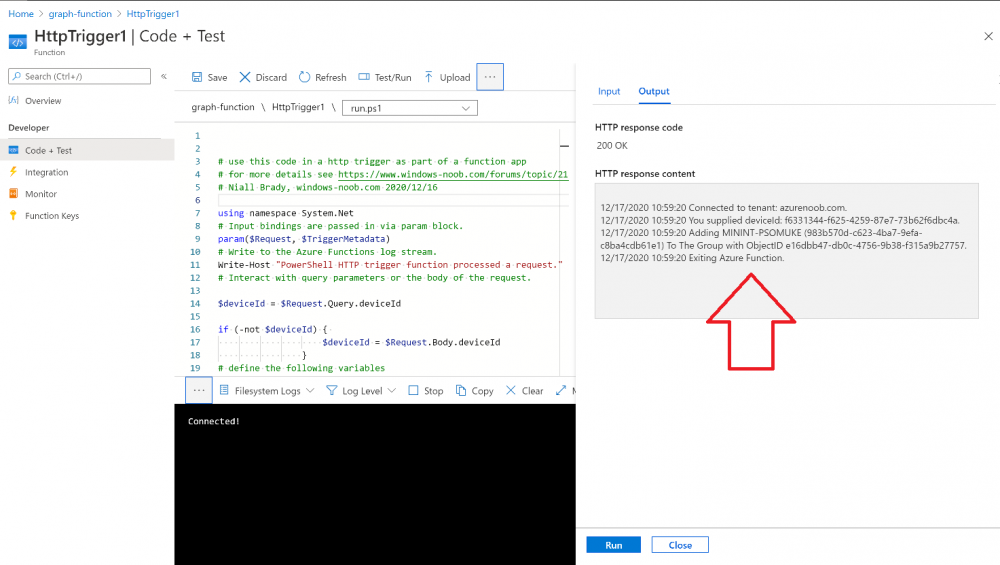This screenshot has height=565, width=1000.
Task: Click 'Connected!' in the log console
Action: pos(214,422)
